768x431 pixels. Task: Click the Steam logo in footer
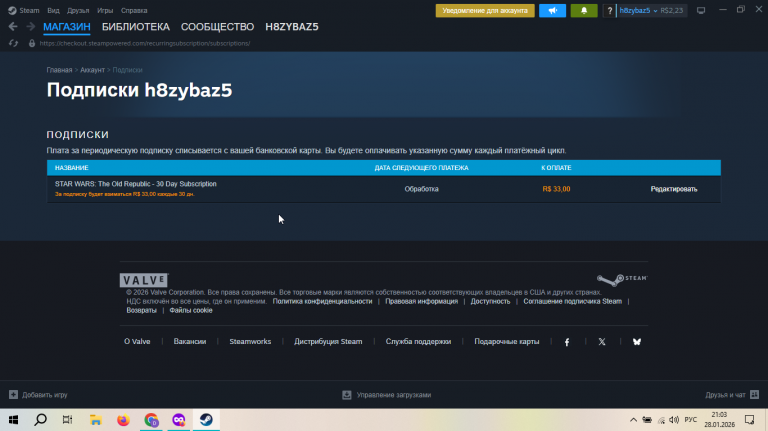click(622, 280)
